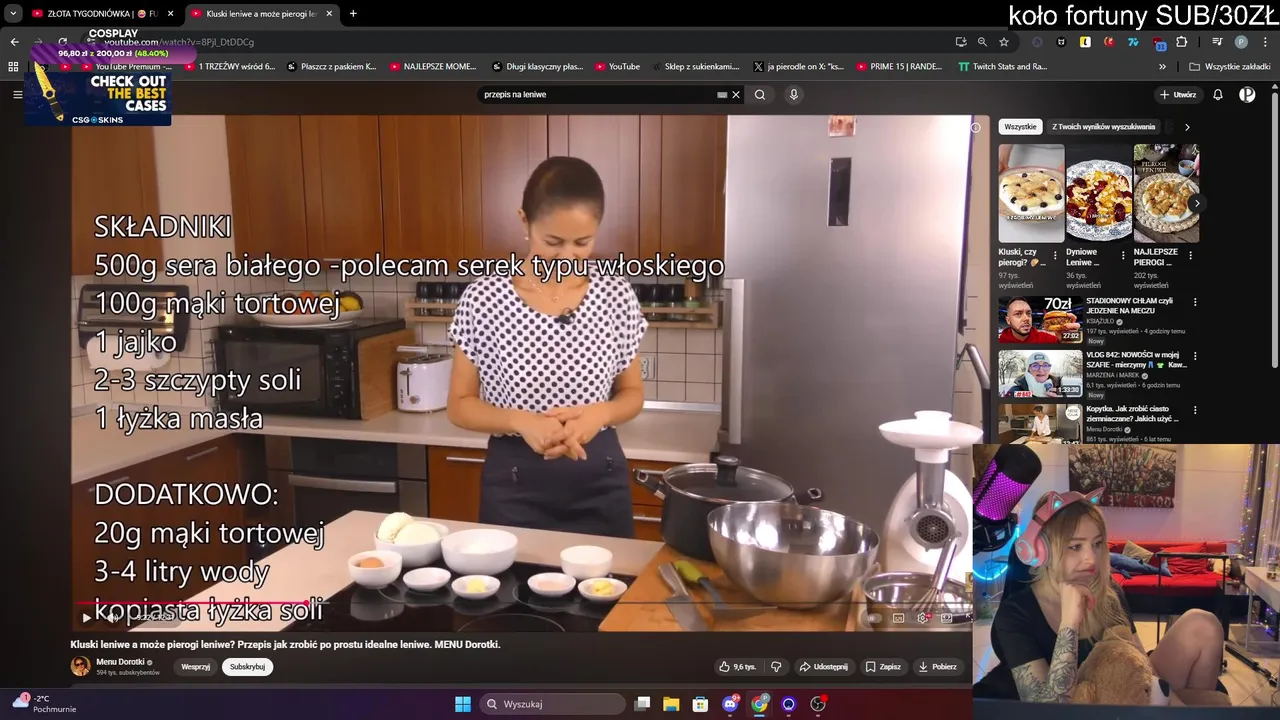Image resolution: width=1280 pixels, height=720 pixels.
Task: Expand the bookmarks overflow chevron
Action: pyautogui.click(x=1162, y=67)
